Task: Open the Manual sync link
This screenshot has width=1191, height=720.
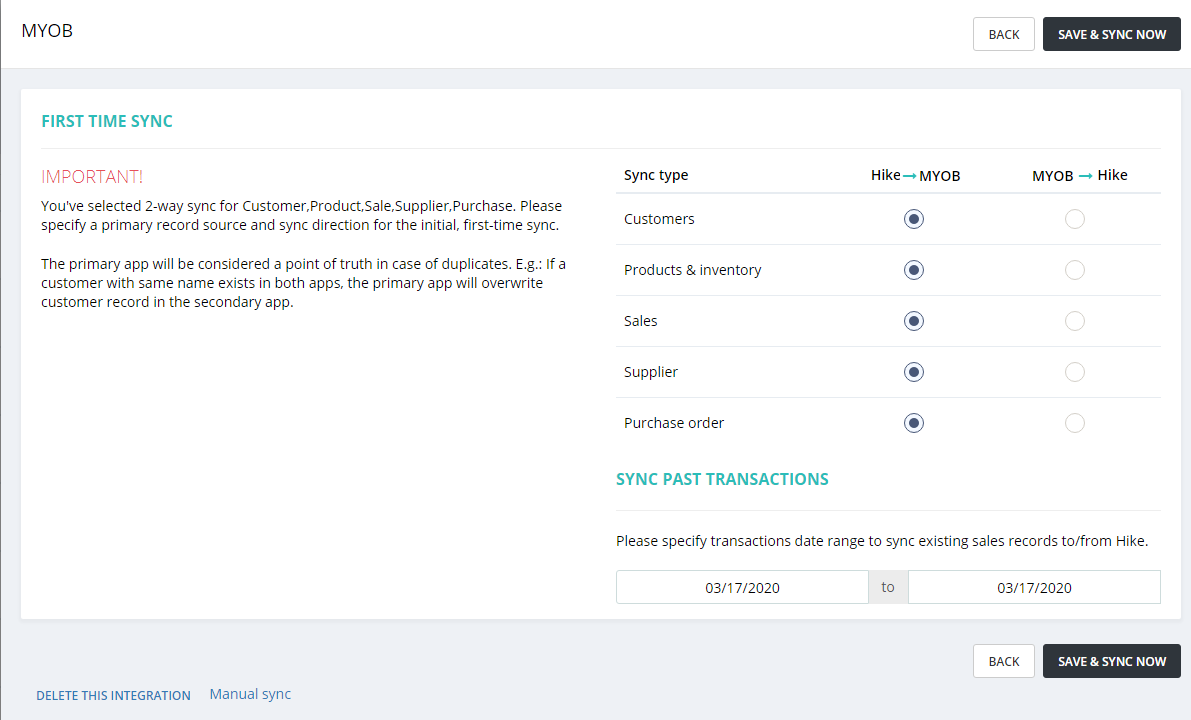Action: pos(250,694)
